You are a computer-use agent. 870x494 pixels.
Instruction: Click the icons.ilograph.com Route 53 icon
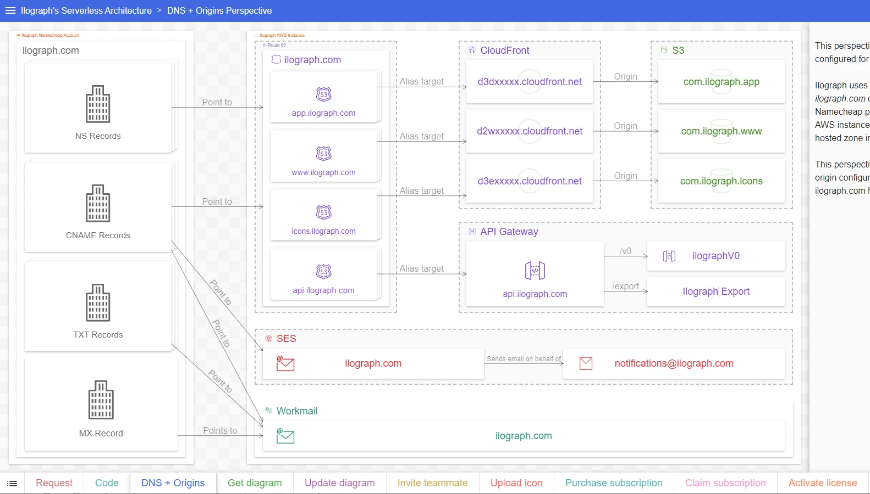point(323,212)
